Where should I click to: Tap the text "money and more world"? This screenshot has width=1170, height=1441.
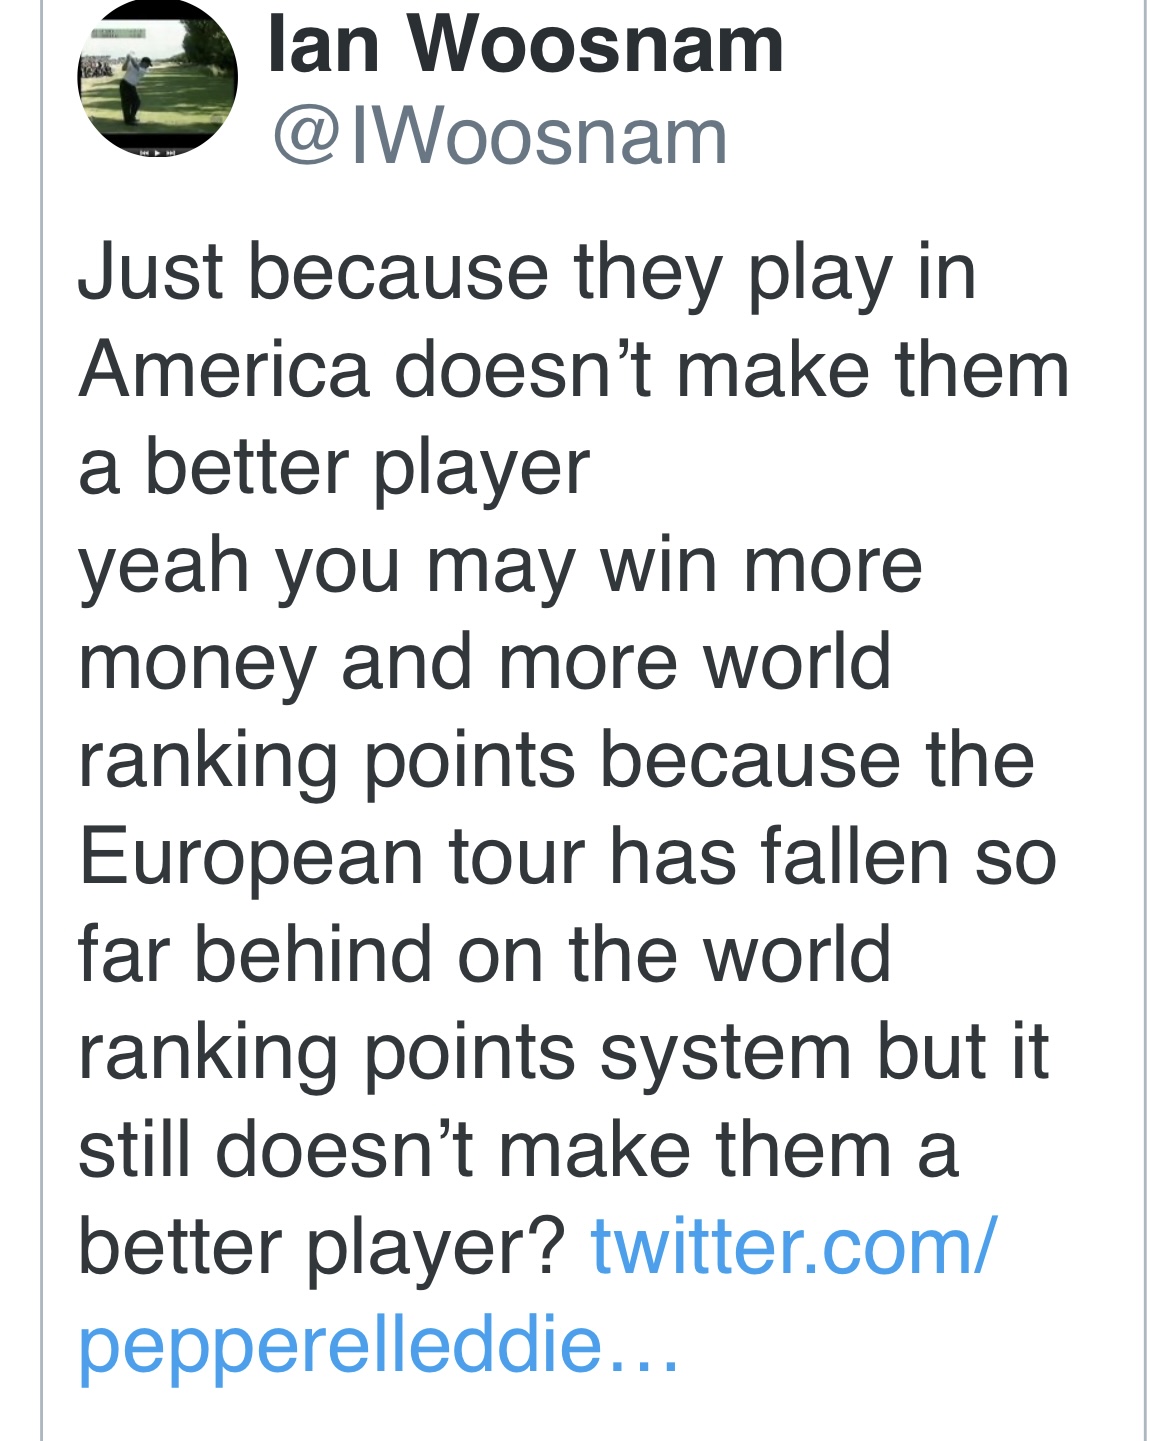pyautogui.click(x=484, y=661)
